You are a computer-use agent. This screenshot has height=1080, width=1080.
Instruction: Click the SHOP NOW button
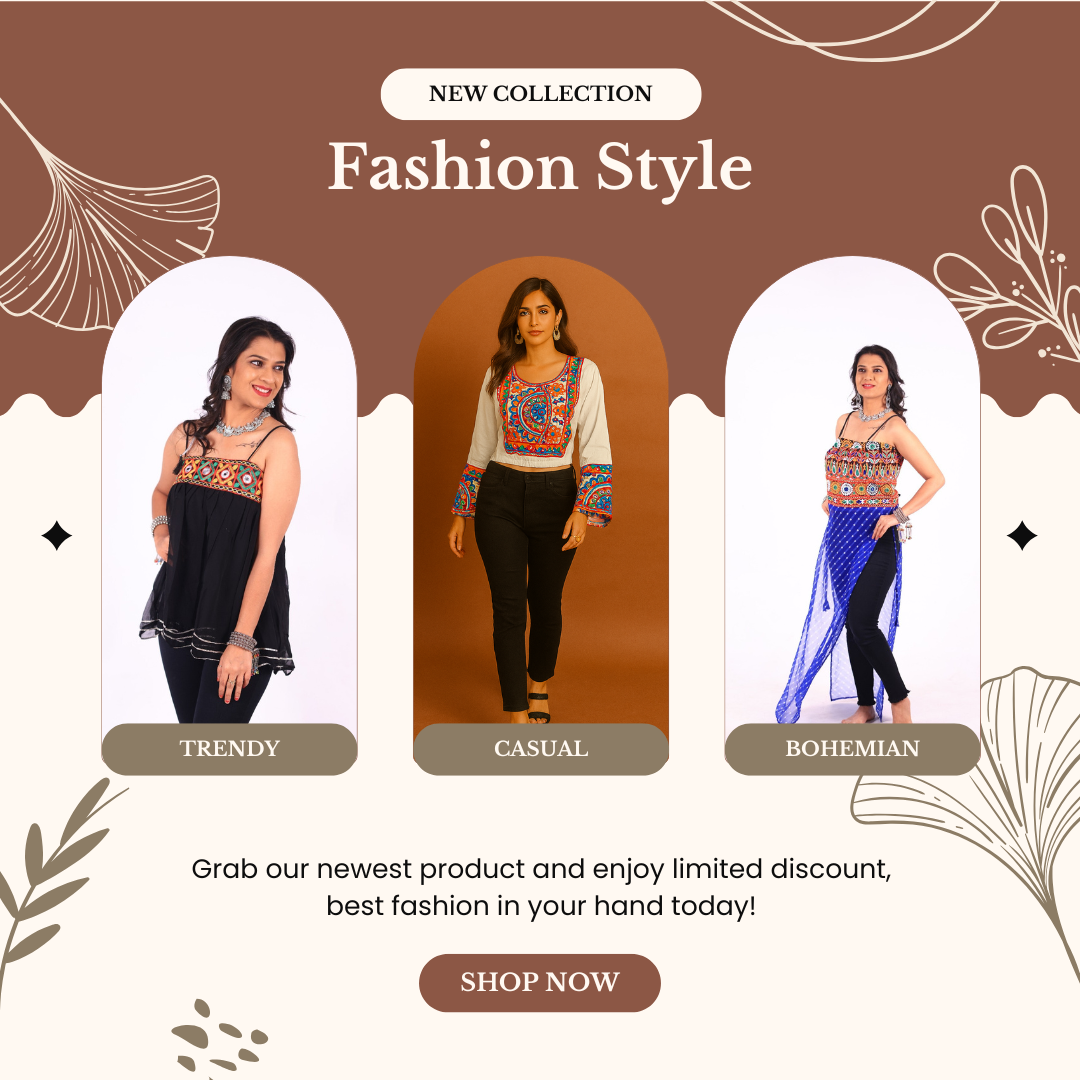tap(539, 982)
